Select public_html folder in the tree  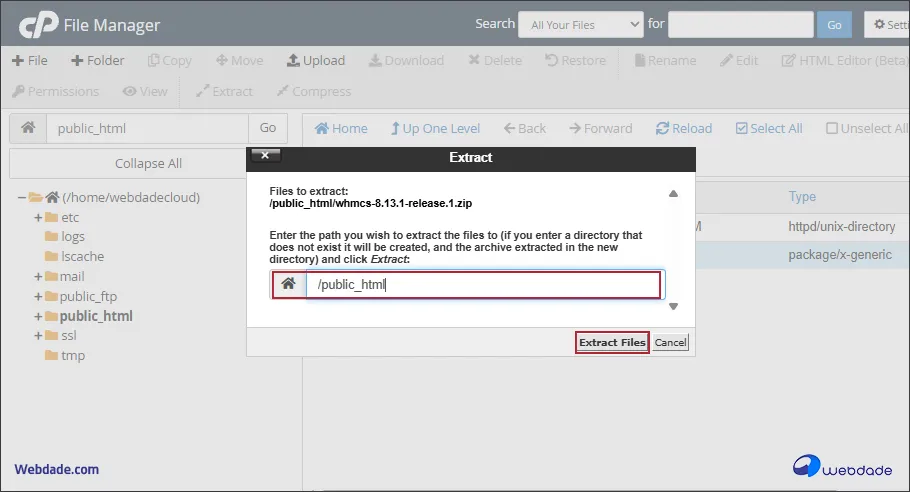pyautogui.click(x=95, y=316)
